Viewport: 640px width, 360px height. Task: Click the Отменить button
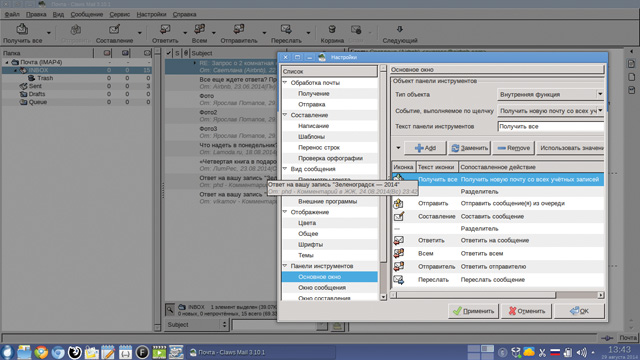[527, 311]
